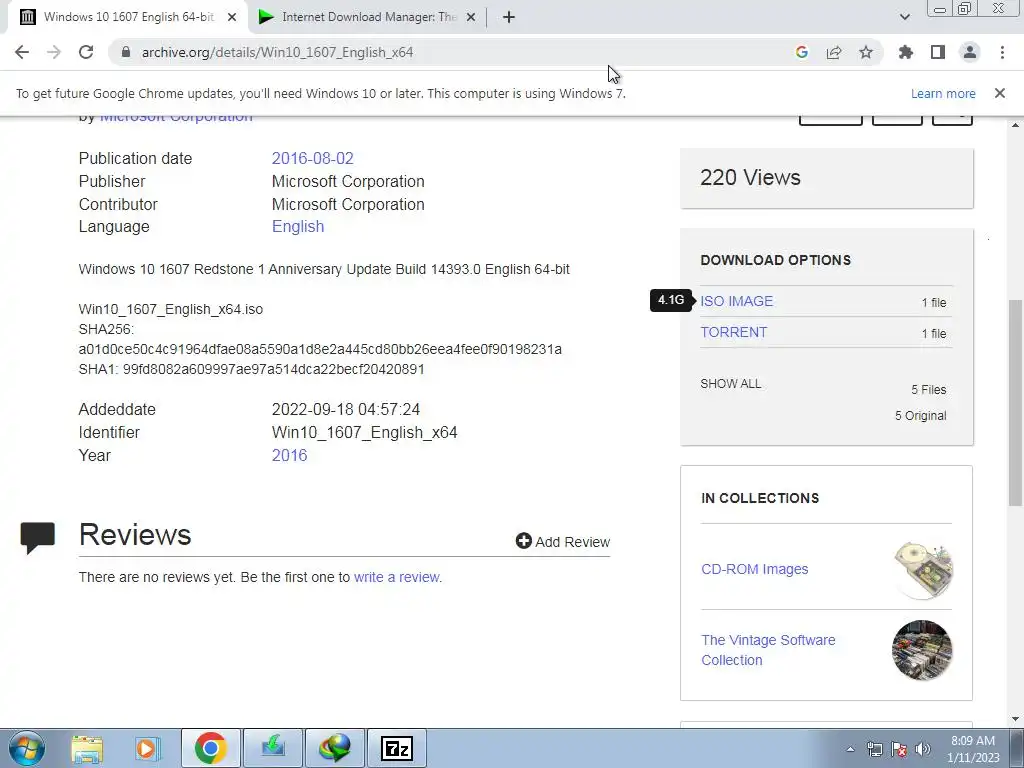Open Chrome three-dot menu
This screenshot has height=768, width=1024.
pyautogui.click(x=1002, y=52)
